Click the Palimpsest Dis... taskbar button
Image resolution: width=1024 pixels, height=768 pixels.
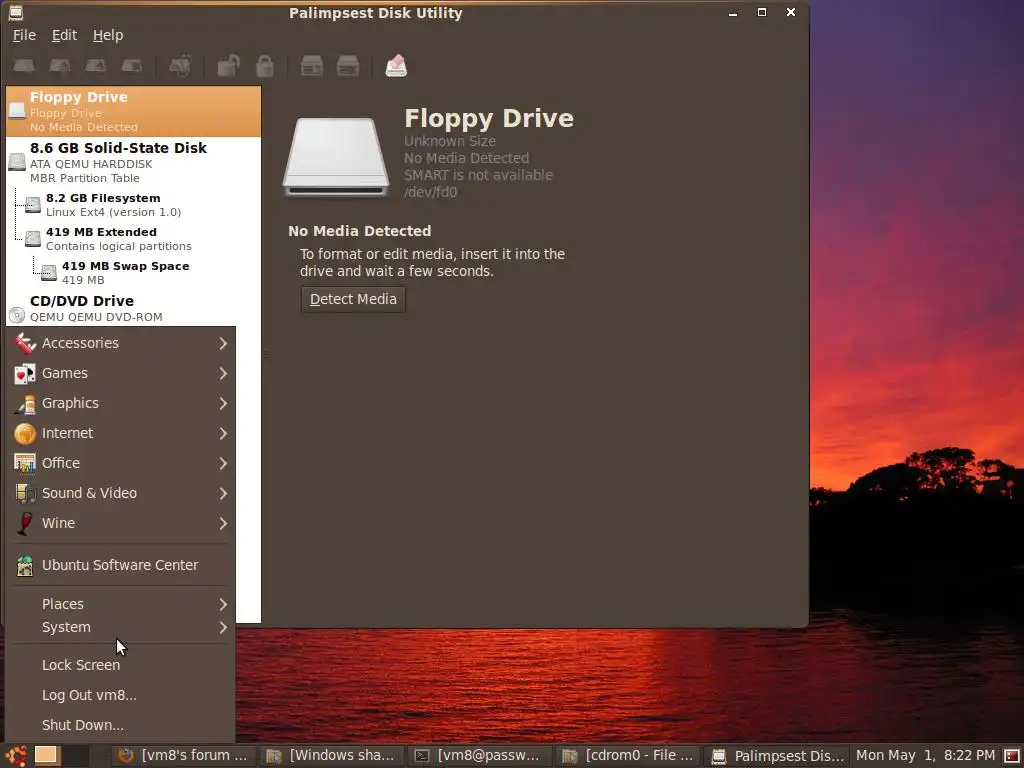[x=776, y=756]
